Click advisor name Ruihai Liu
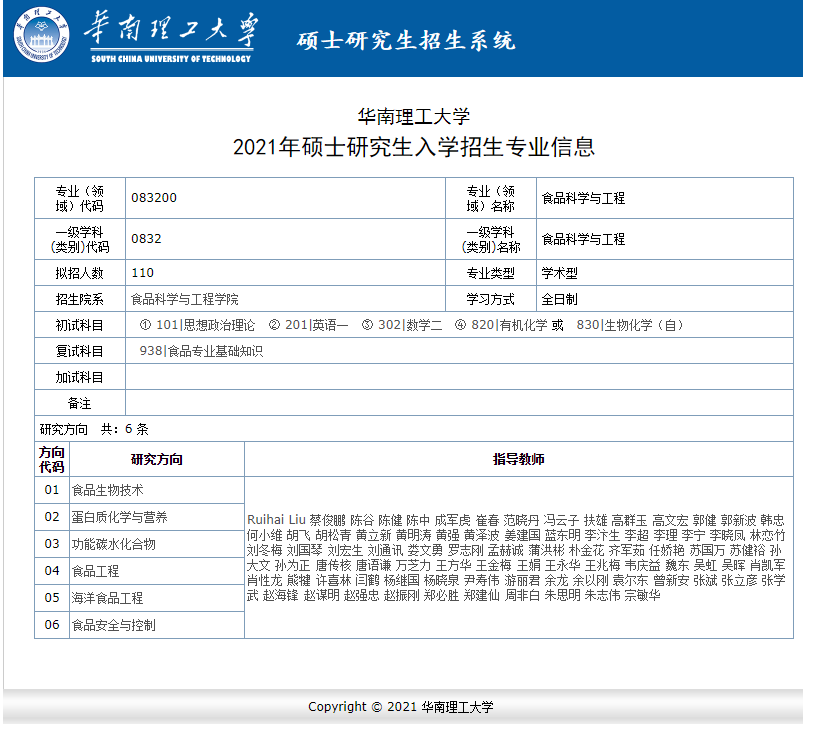Image resolution: width=819 pixels, height=737 pixels. pos(276,520)
